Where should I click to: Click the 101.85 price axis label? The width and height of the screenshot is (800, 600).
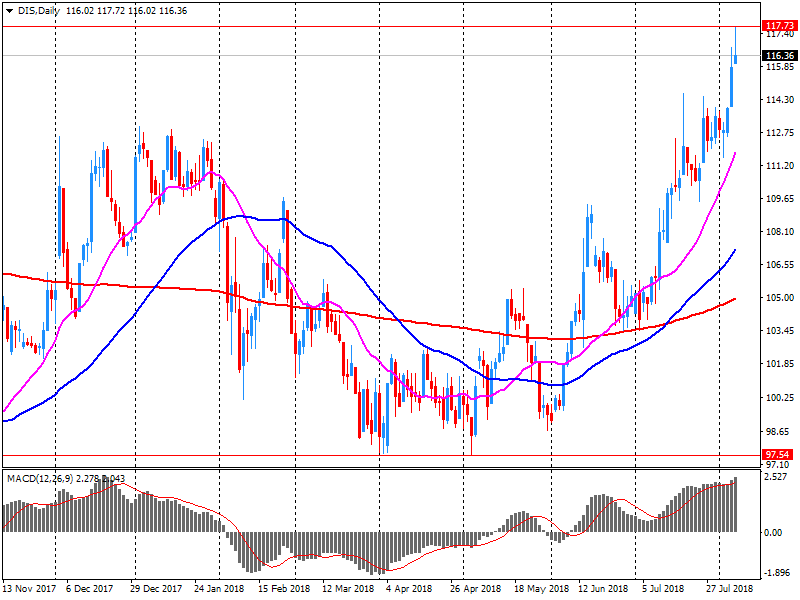(780, 364)
